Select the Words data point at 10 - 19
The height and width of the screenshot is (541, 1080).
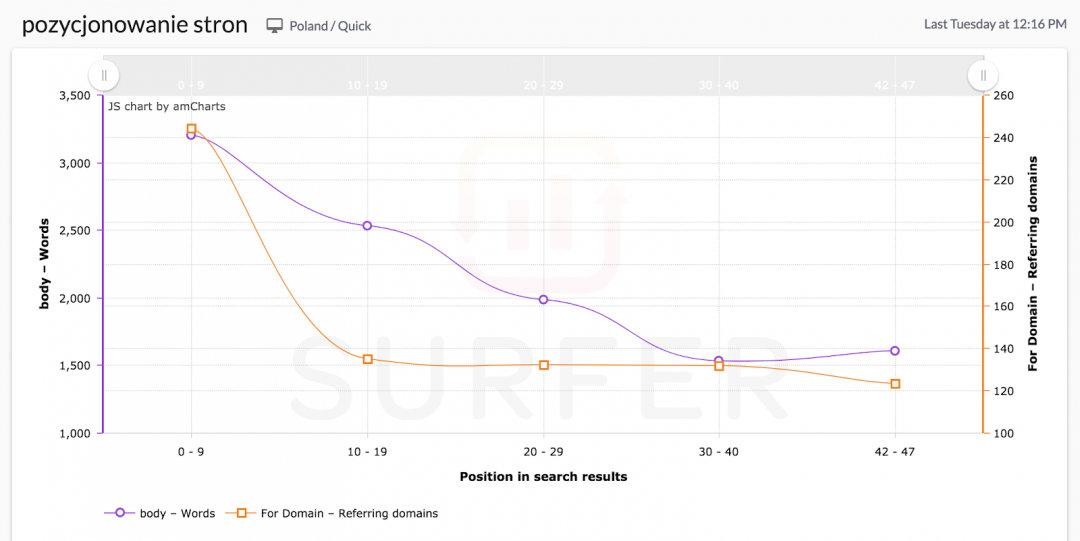pyautogui.click(x=367, y=226)
